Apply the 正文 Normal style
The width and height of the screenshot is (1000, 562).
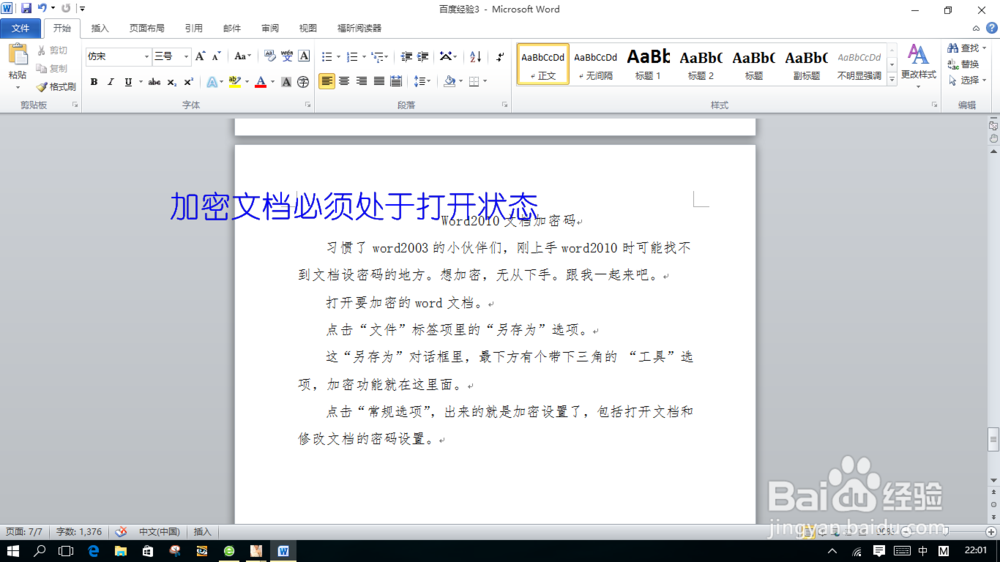(543, 64)
